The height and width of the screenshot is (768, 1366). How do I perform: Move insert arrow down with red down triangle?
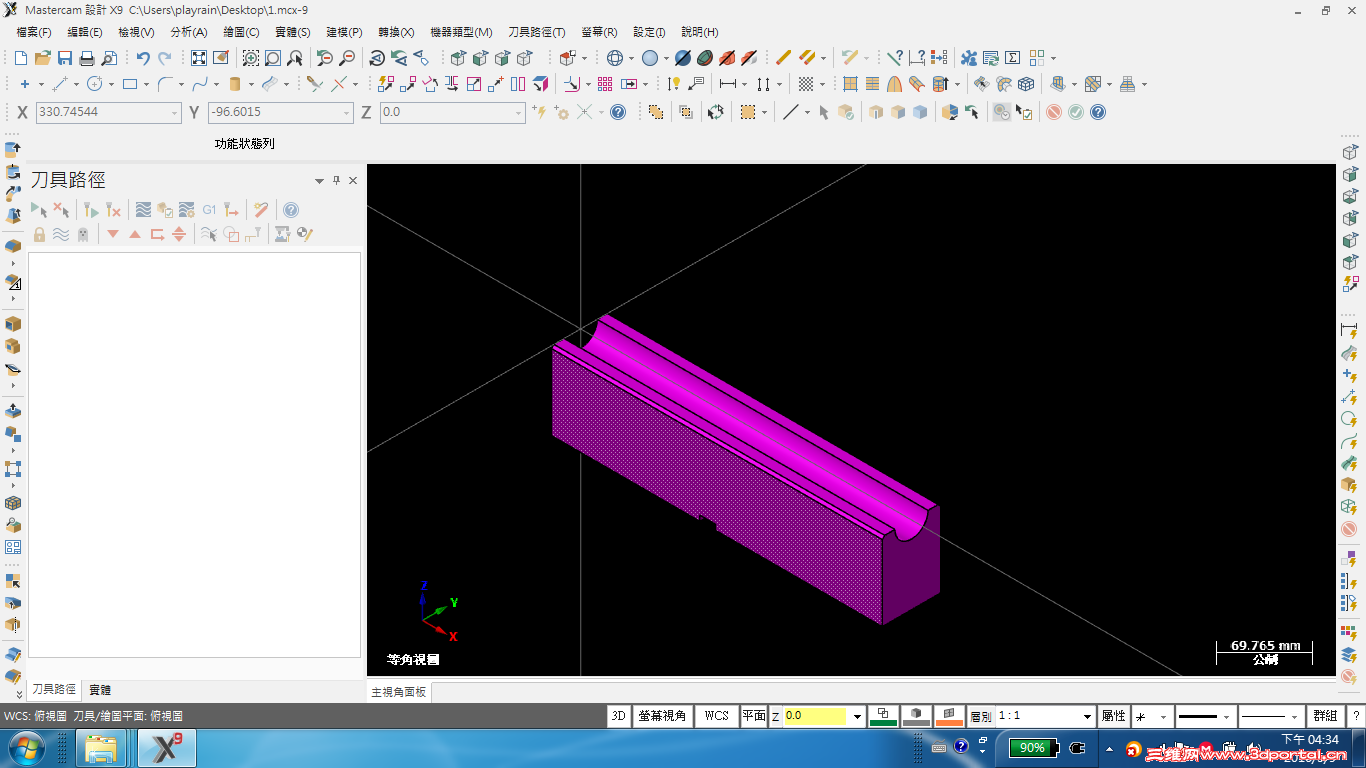pyautogui.click(x=113, y=234)
